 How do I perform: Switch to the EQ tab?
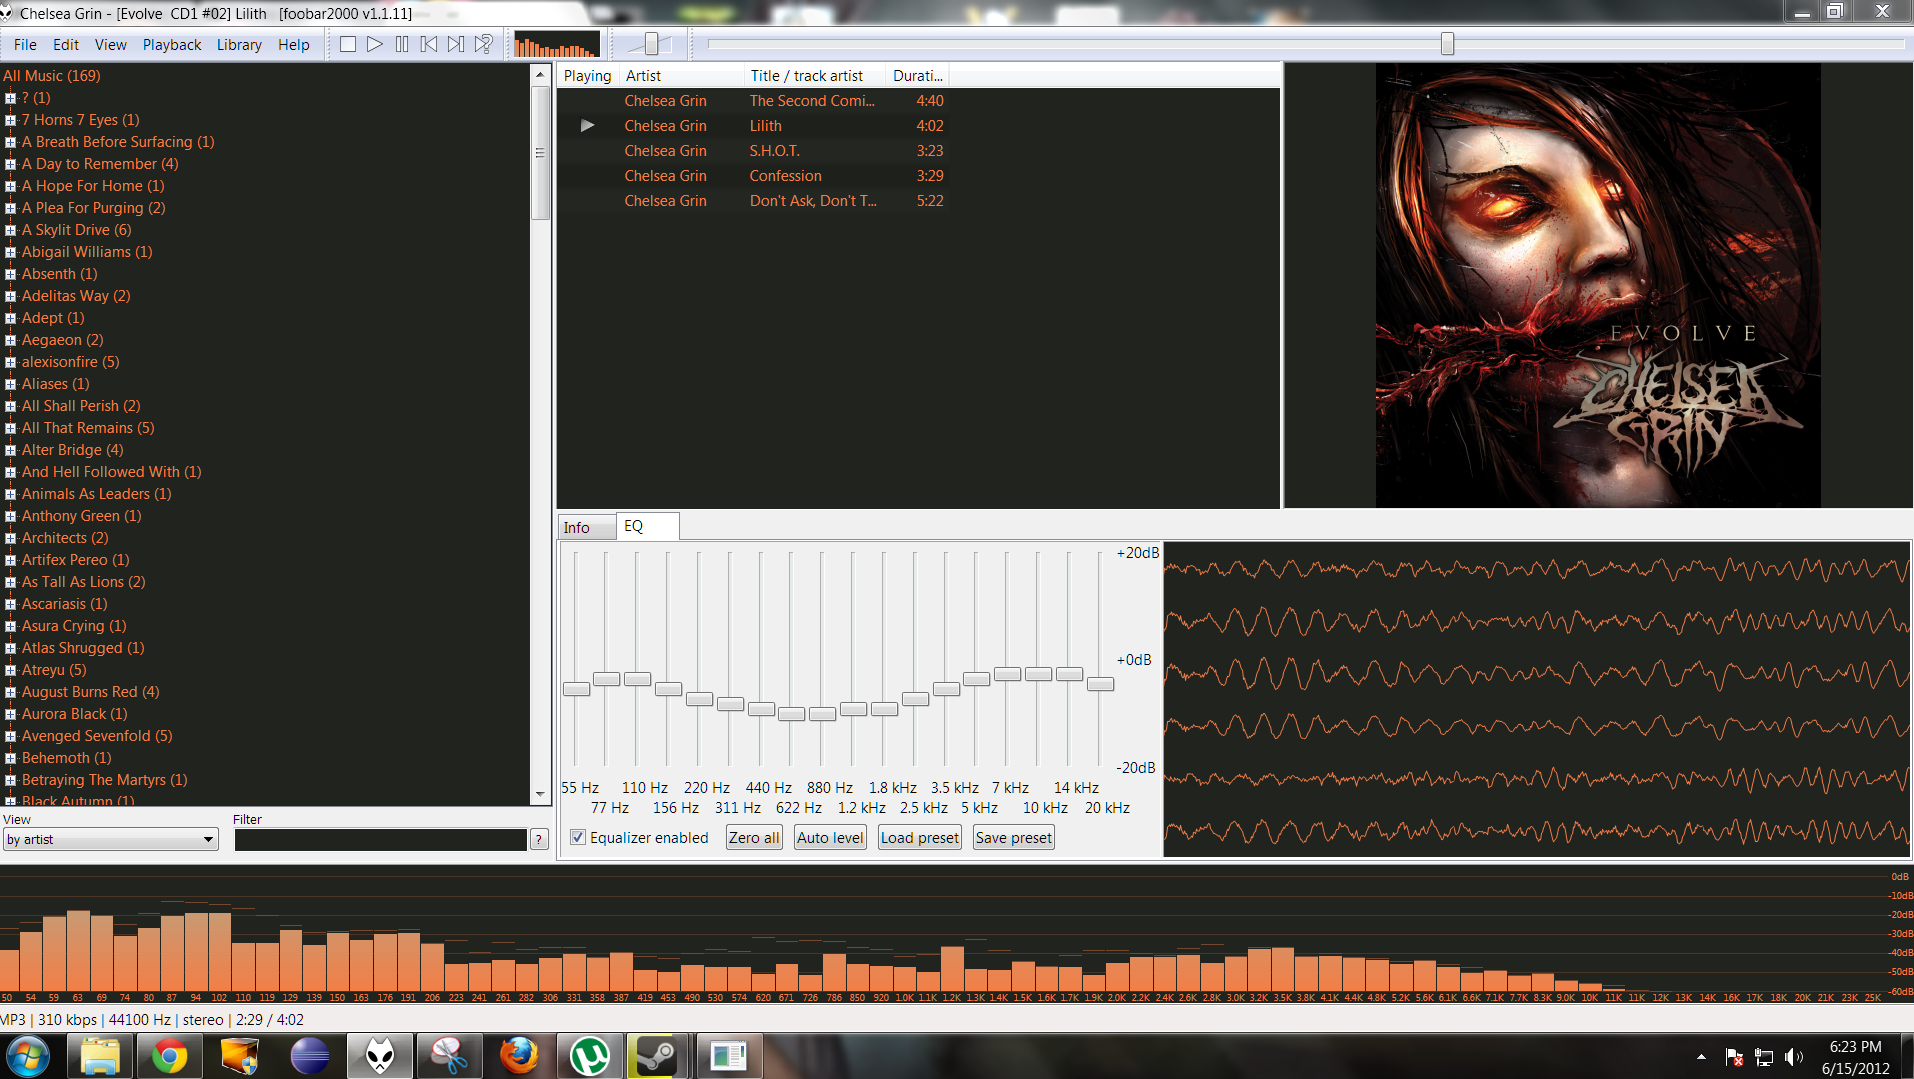point(647,526)
